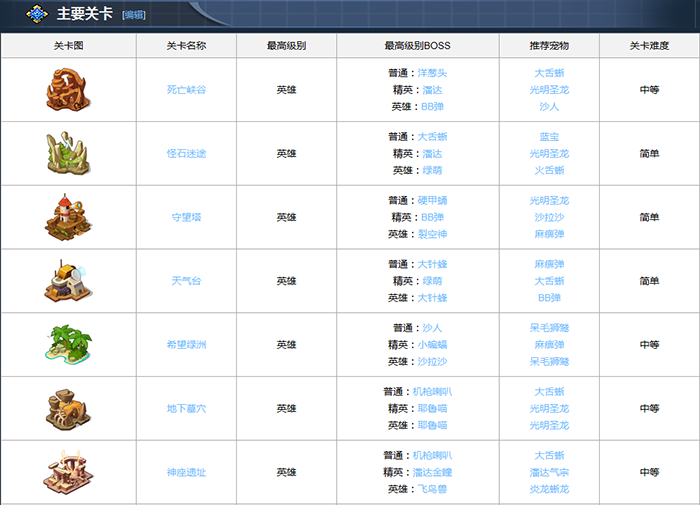Viewport: 700px width, 505px height.
Task: Open the 死亡峡谷 level name link
Action: tap(186, 90)
